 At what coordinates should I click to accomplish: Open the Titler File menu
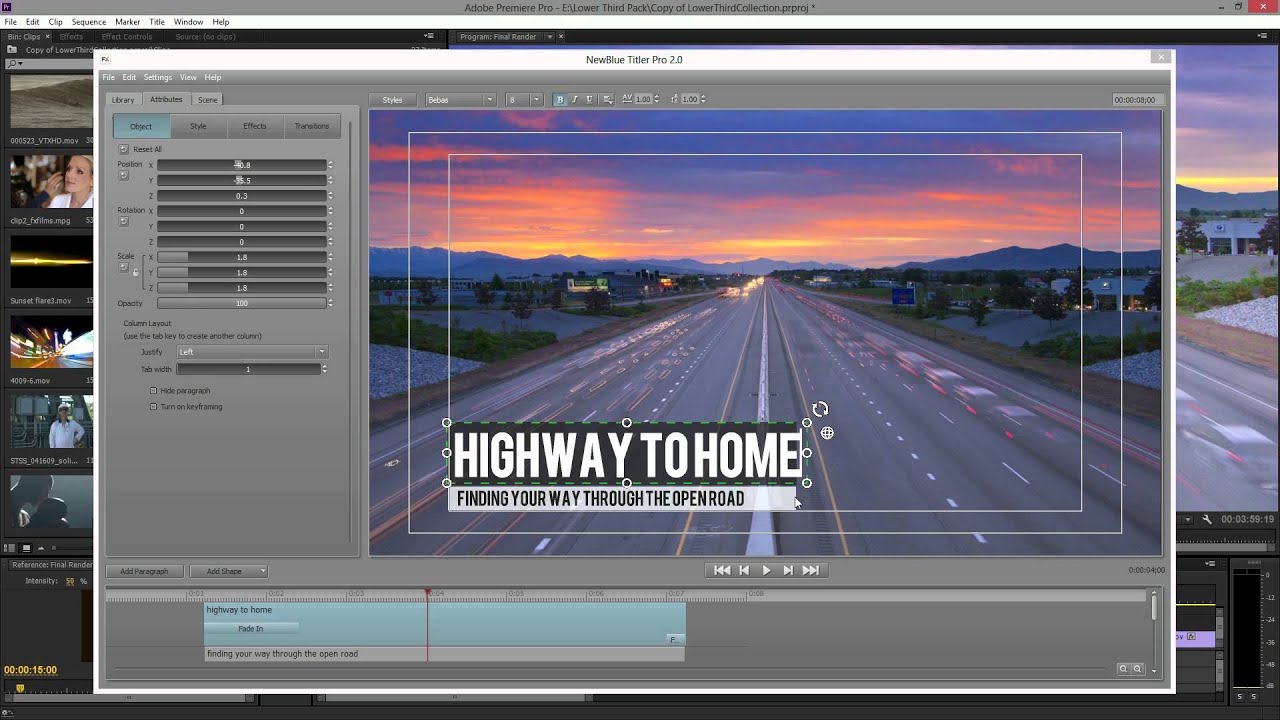(x=108, y=77)
